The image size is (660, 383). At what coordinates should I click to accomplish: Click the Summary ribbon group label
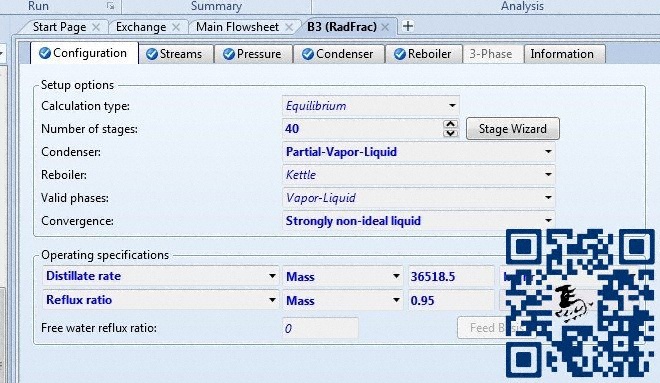tap(216, 6)
